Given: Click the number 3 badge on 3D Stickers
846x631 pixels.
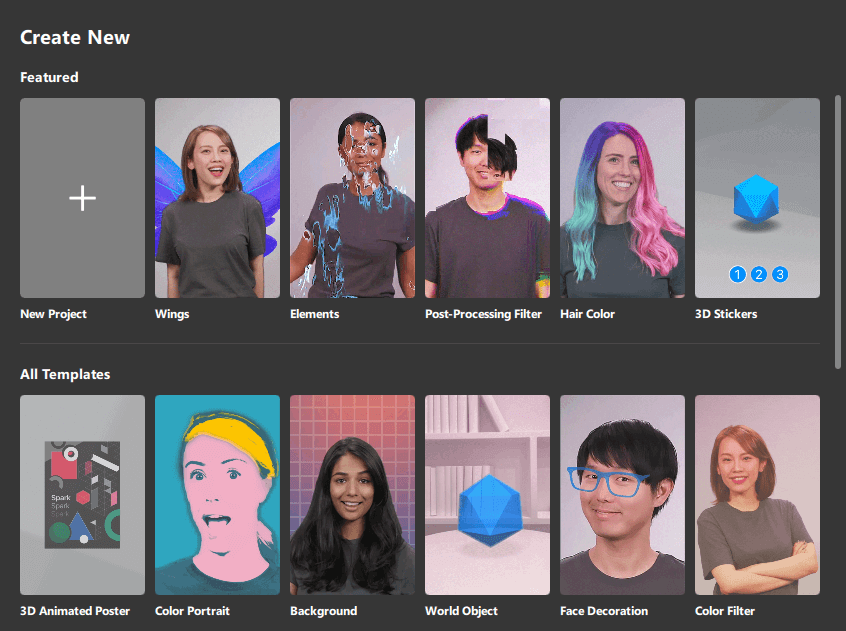Looking at the screenshot, I should (780, 275).
